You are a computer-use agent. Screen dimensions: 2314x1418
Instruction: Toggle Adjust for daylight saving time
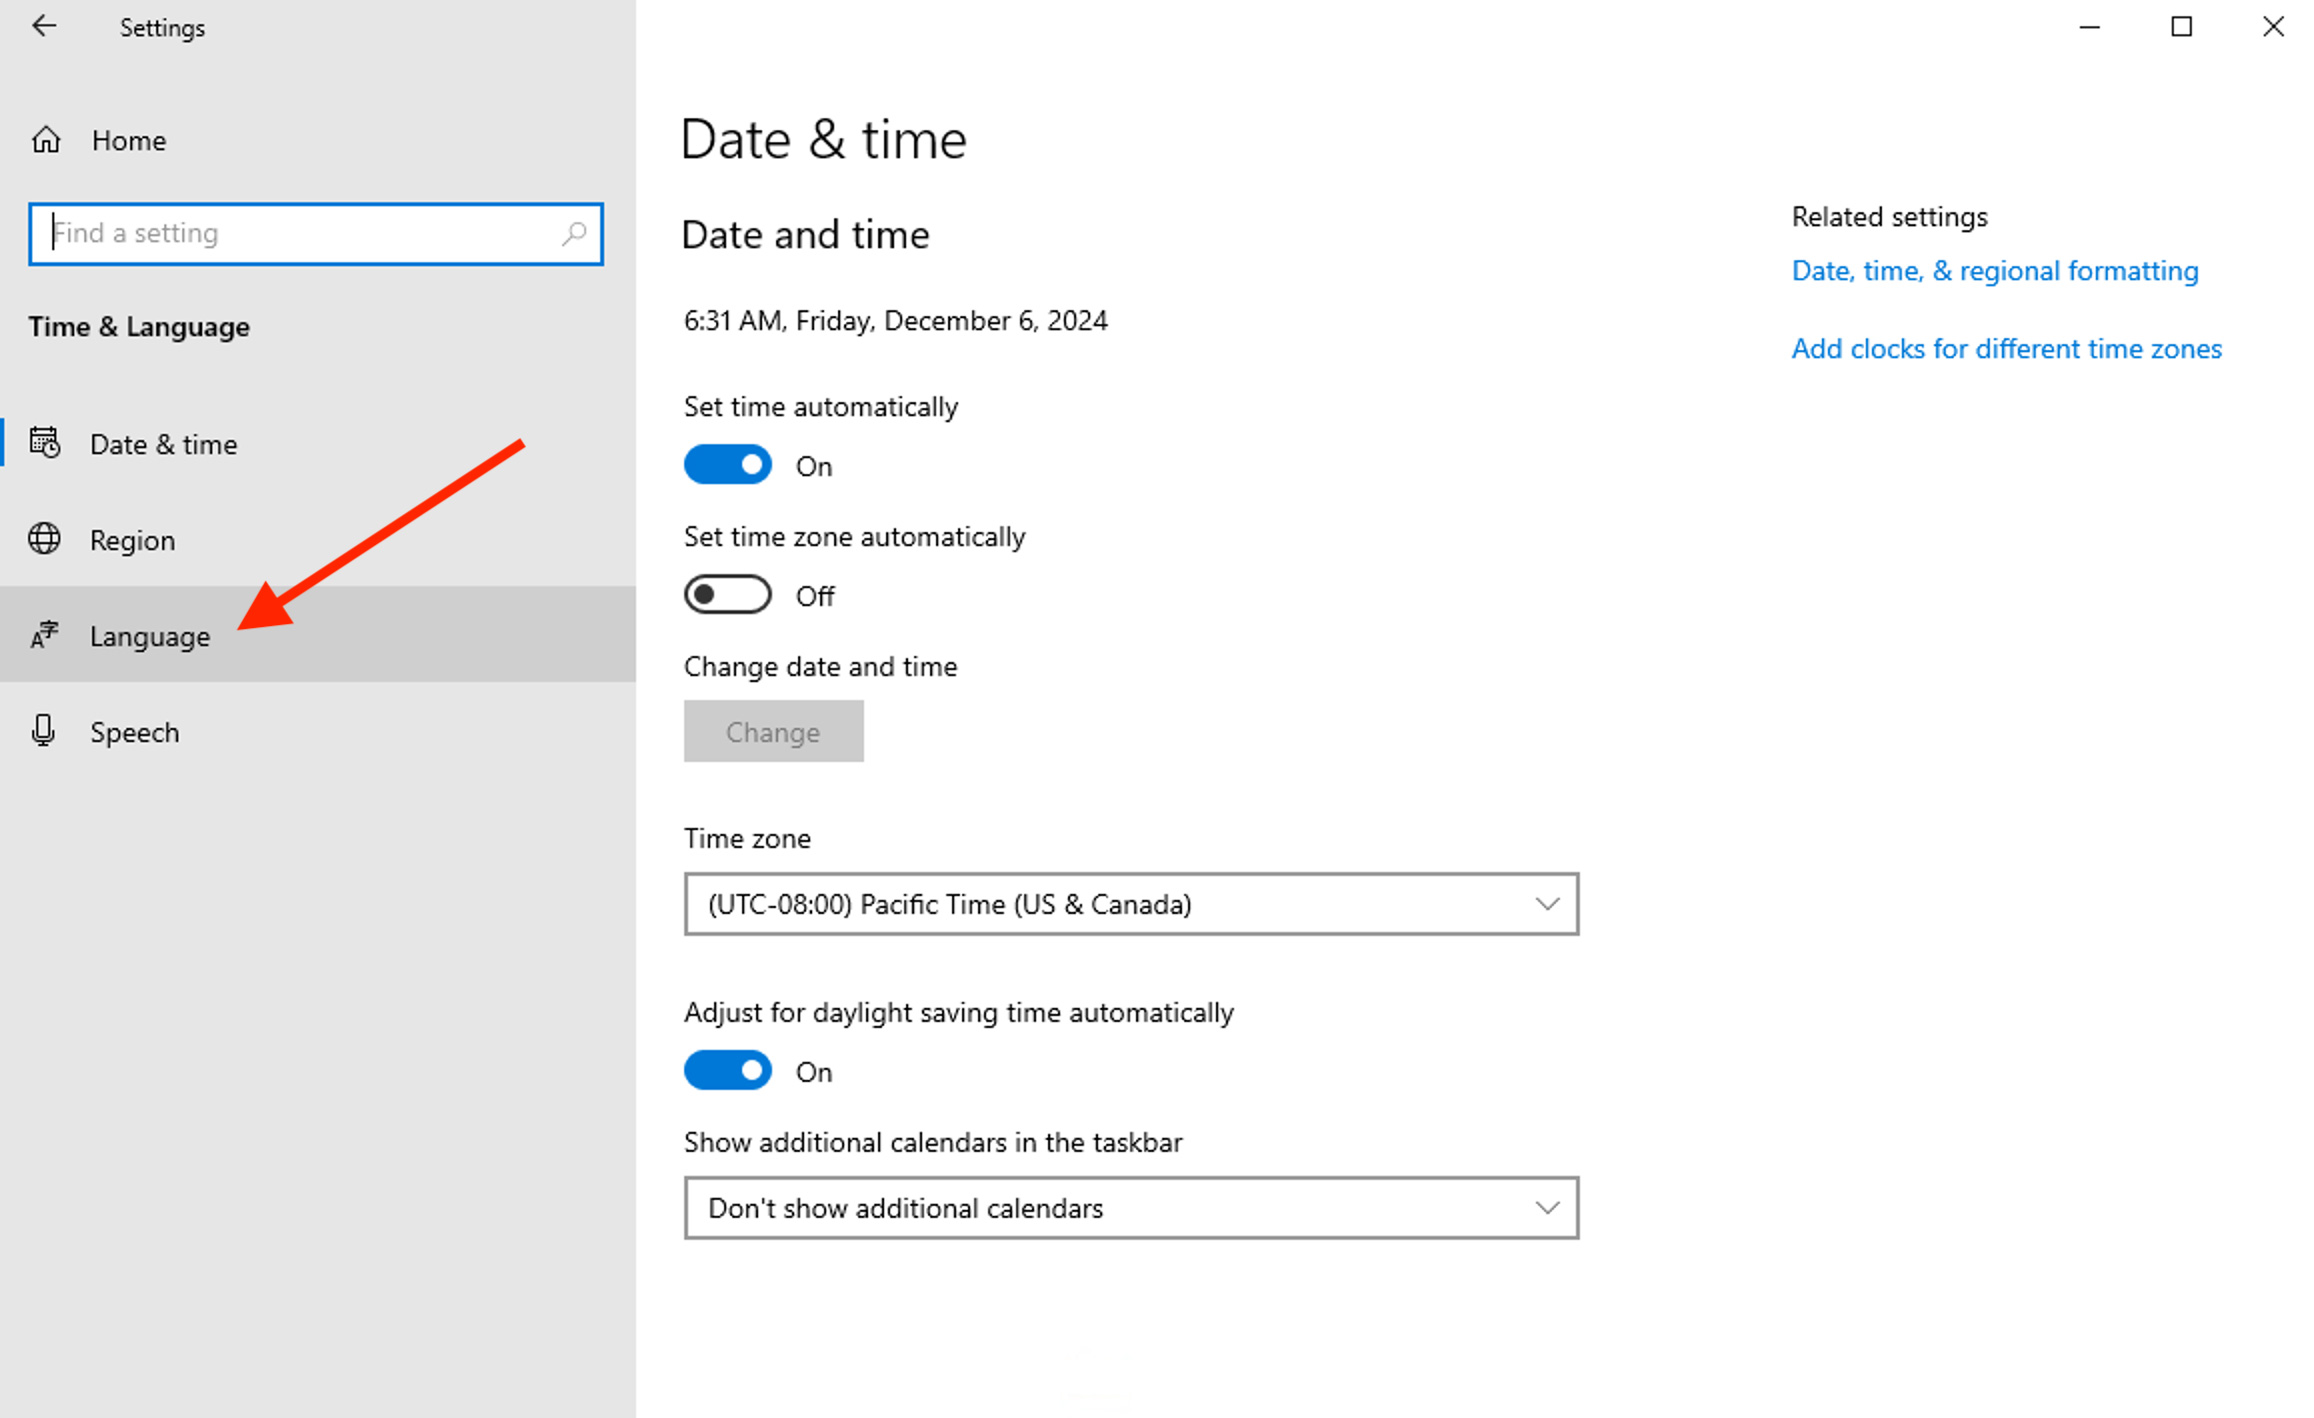point(727,1071)
